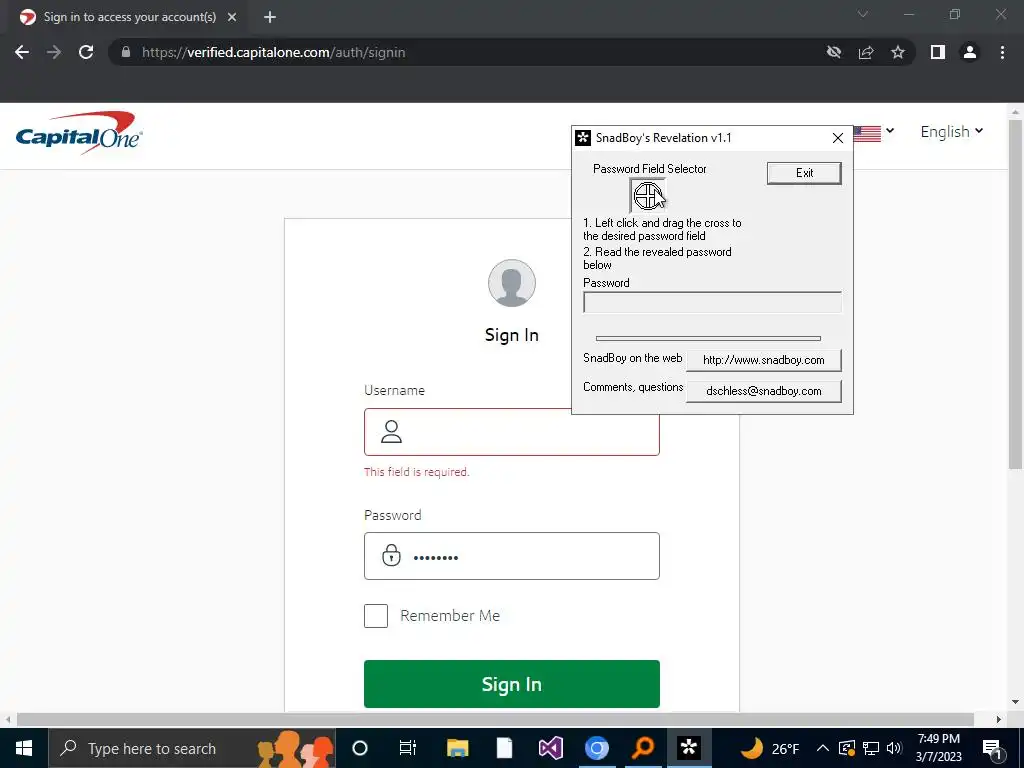
Task: Click the Password Field Selector crosshair icon
Action: [x=647, y=195]
